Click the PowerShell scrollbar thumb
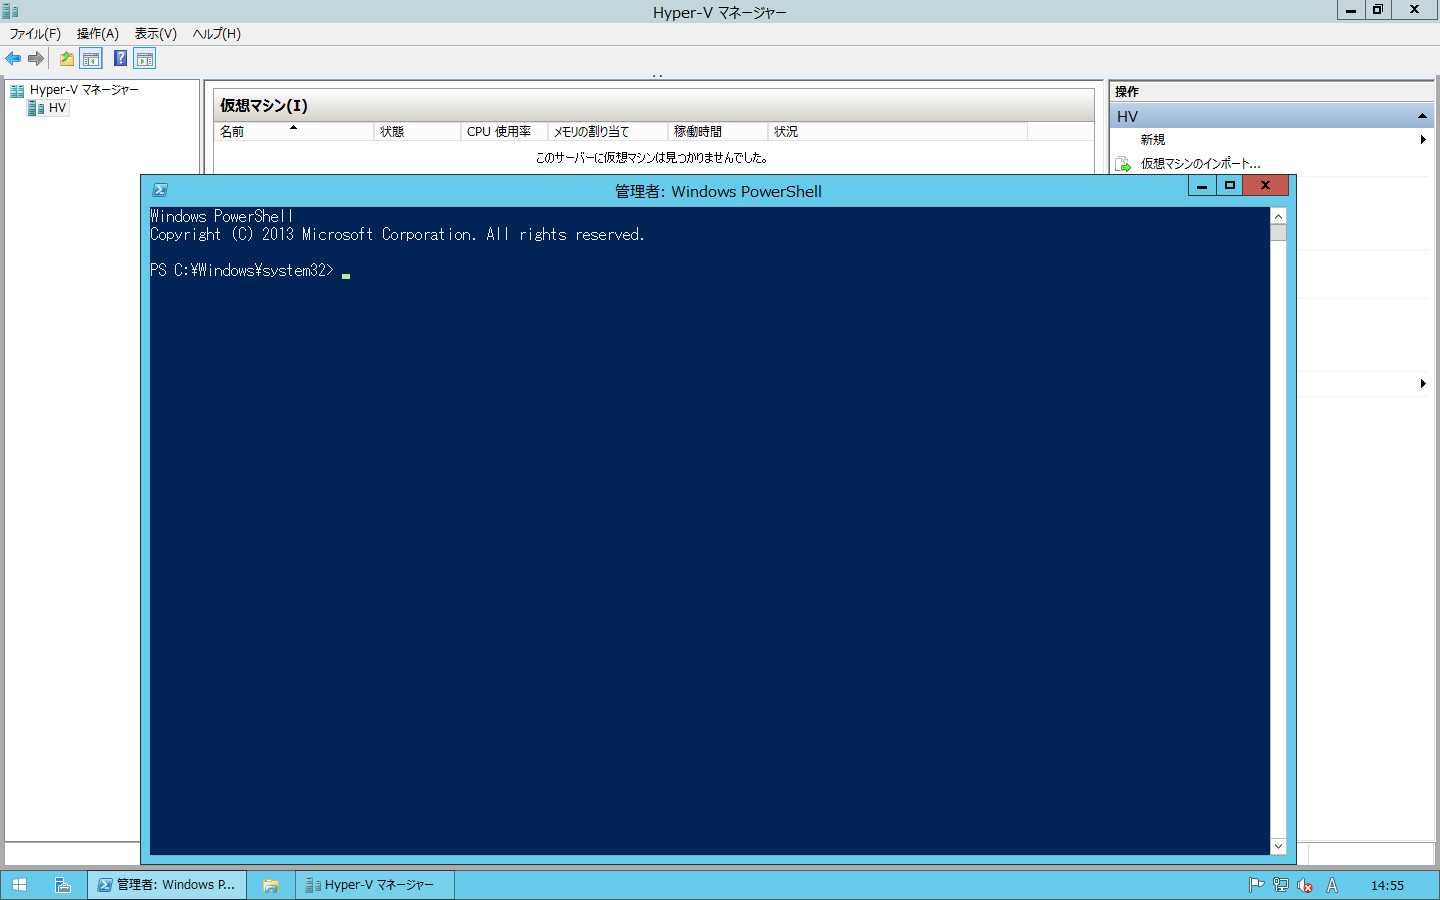Screen dimensions: 1440x900 pyautogui.click(x=1278, y=233)
